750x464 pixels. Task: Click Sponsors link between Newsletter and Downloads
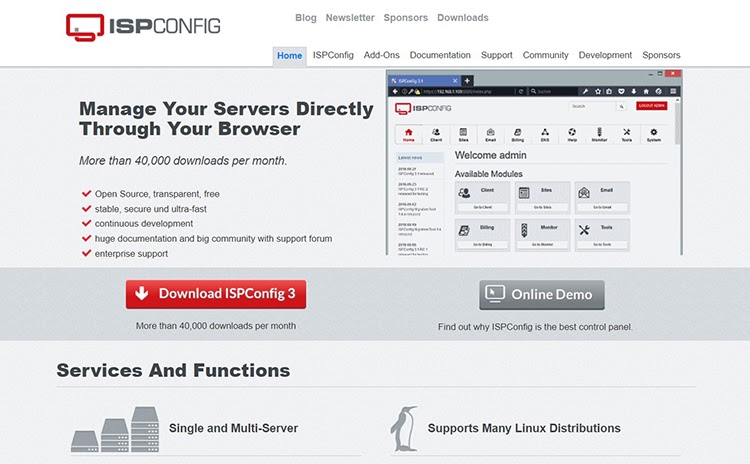pyautogui.click(x=406, y=18)
